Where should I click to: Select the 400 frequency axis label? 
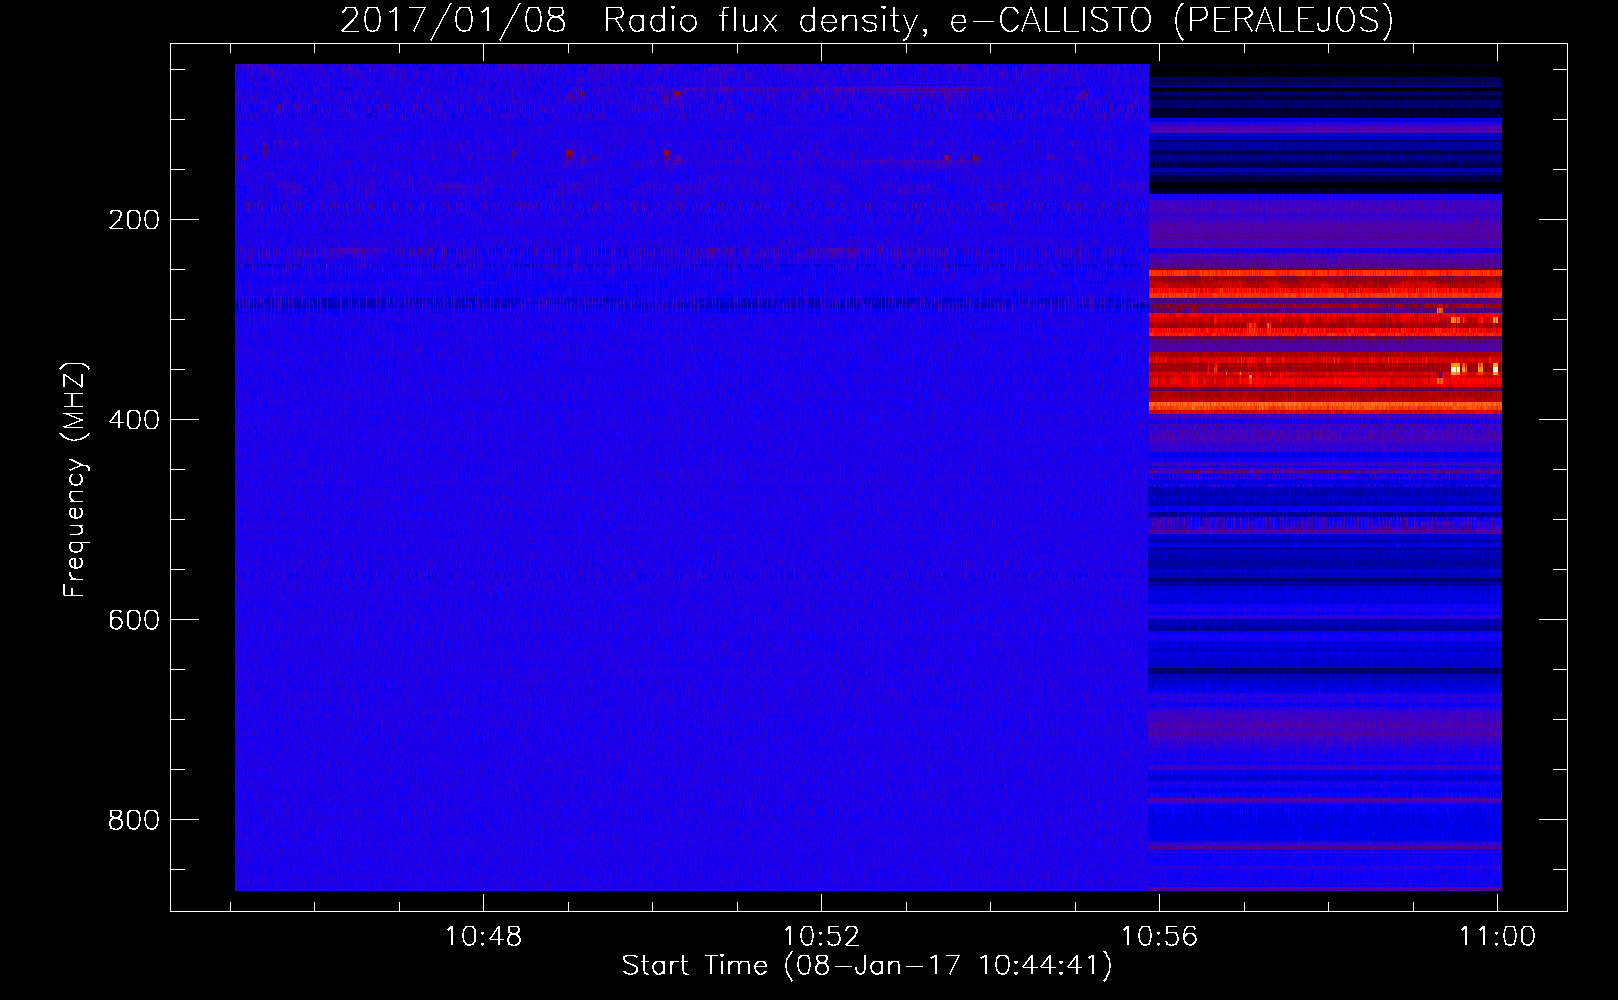(133, 420)
